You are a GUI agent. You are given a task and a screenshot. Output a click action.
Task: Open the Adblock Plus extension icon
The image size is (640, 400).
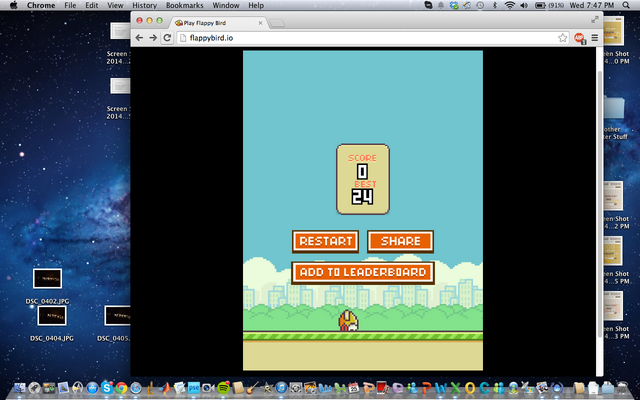pyautogui.click(x=580, y=38)
